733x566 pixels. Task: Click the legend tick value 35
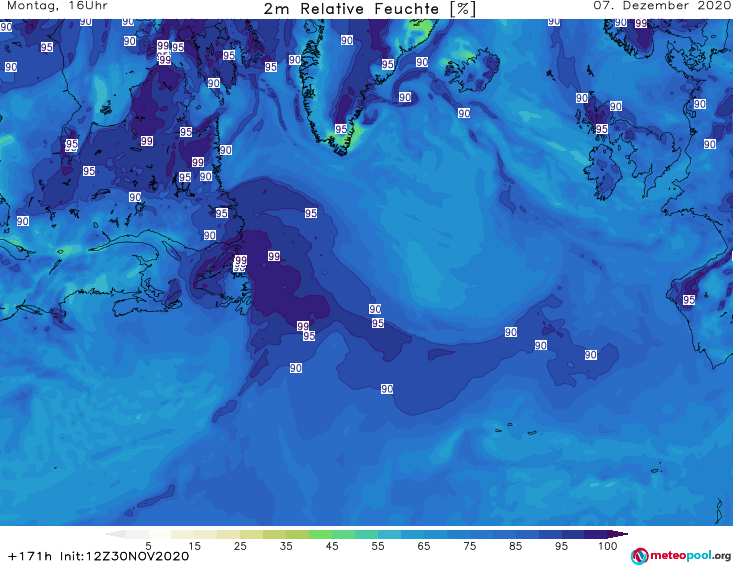pyautogui.click(x=286, y=546)
